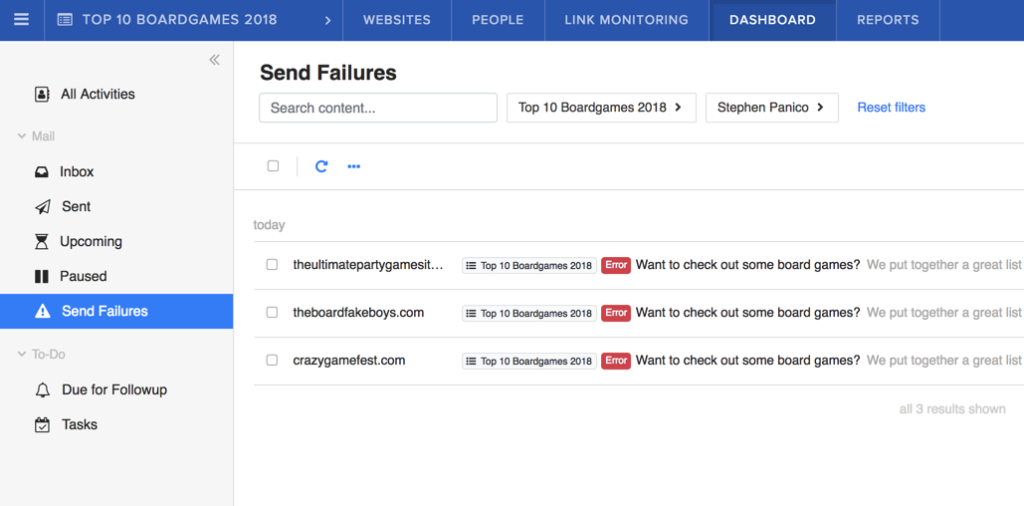Switch to the Link Monitoring tab
The height and width of the screenshot is (506, 1024).
[626, 20]
